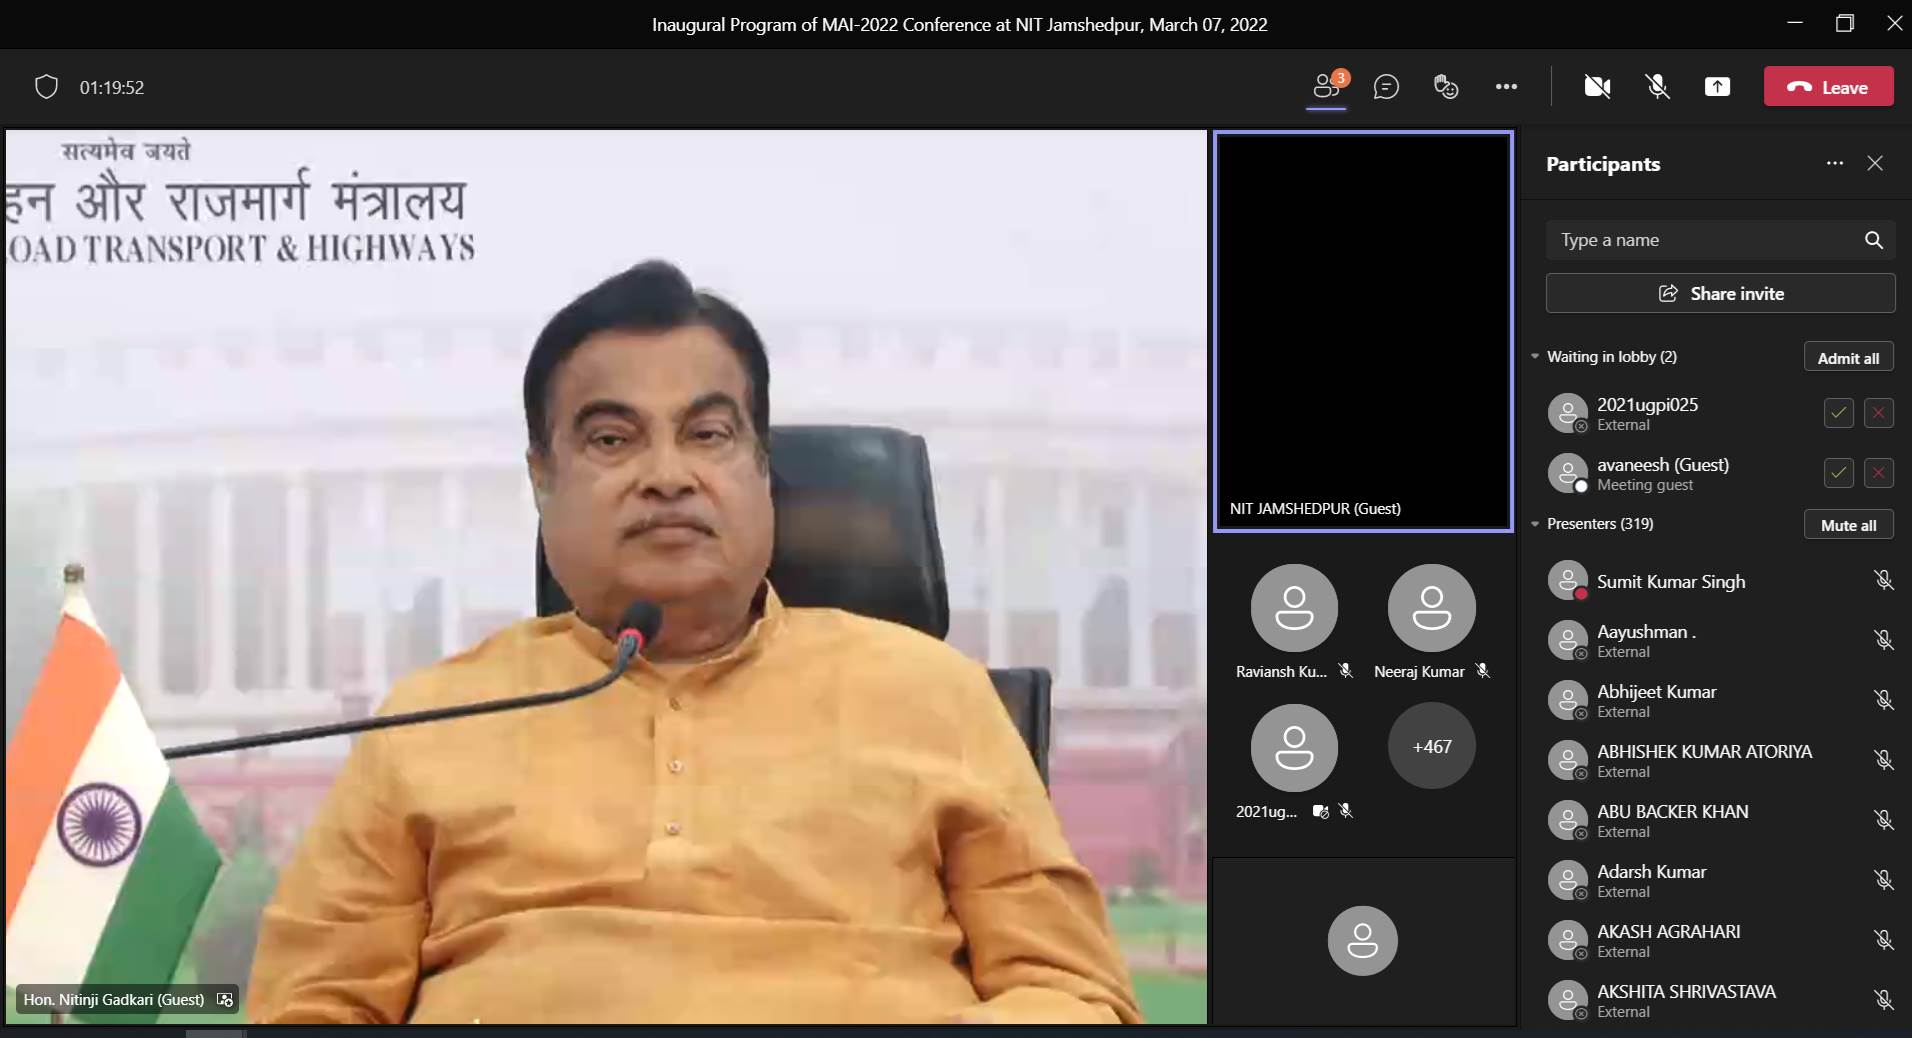
Task: Open more actions ellipsis in toolbar
Action: (x=1506, y=87)
